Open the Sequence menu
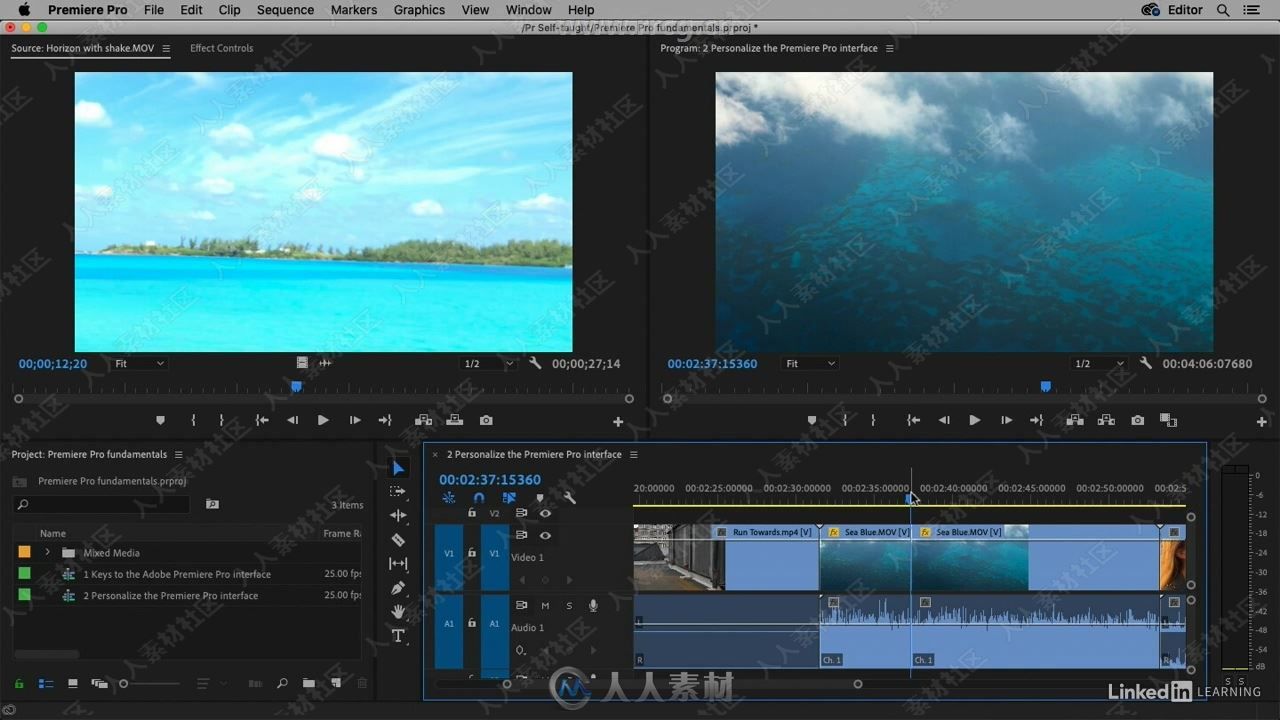 [285, 10]
